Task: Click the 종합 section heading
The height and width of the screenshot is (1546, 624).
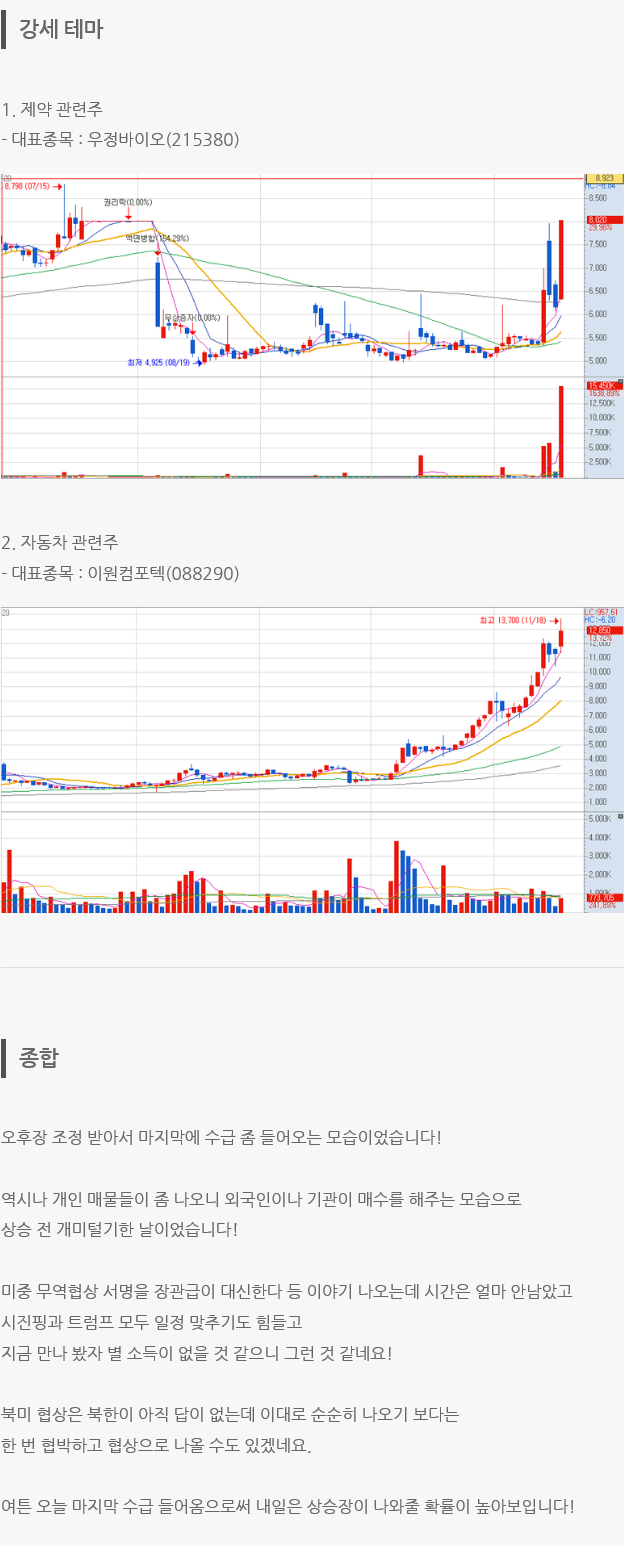Action: (x=38, y=1058)
